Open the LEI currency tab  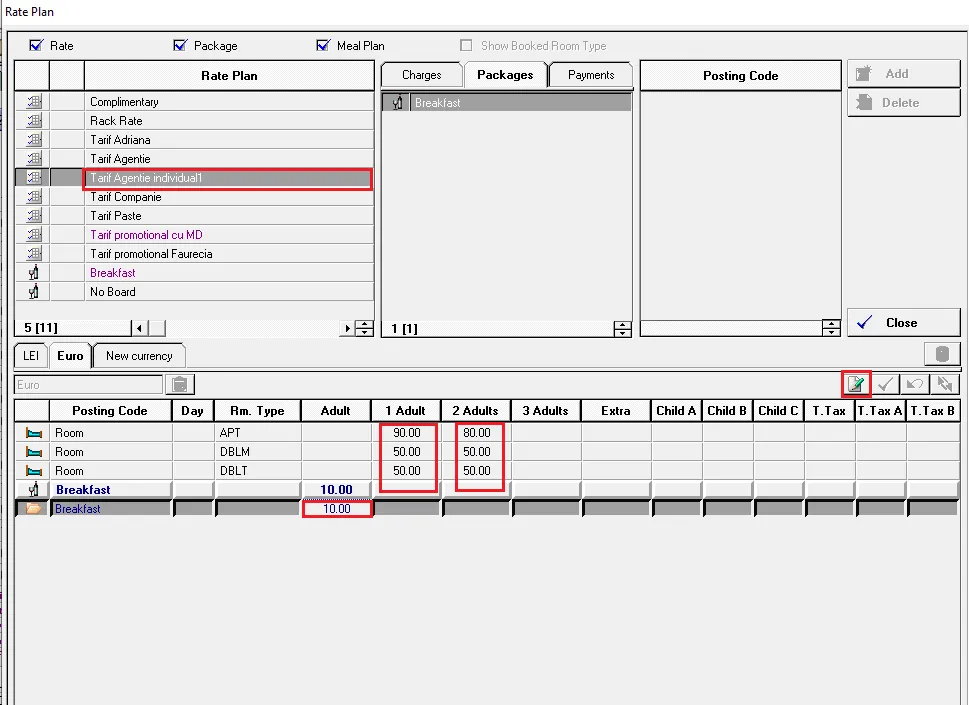[31, 356]
